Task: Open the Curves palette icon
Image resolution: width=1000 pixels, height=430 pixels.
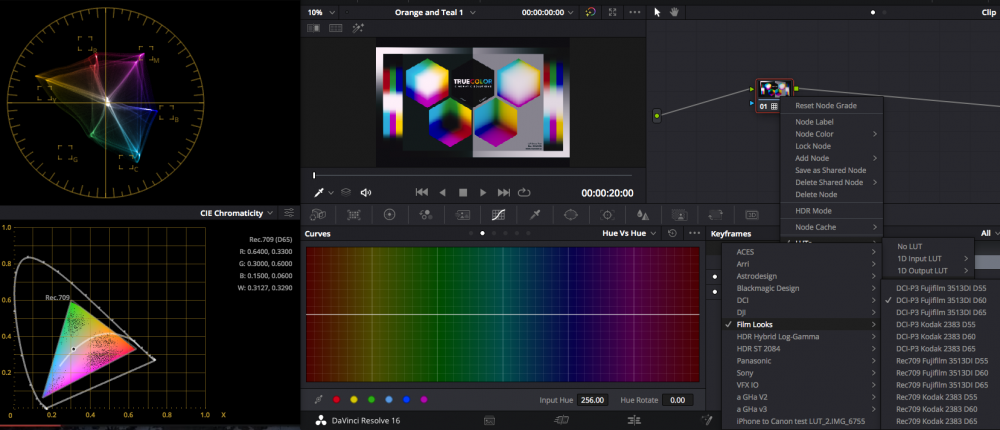Action: click(x=498, y=214)
